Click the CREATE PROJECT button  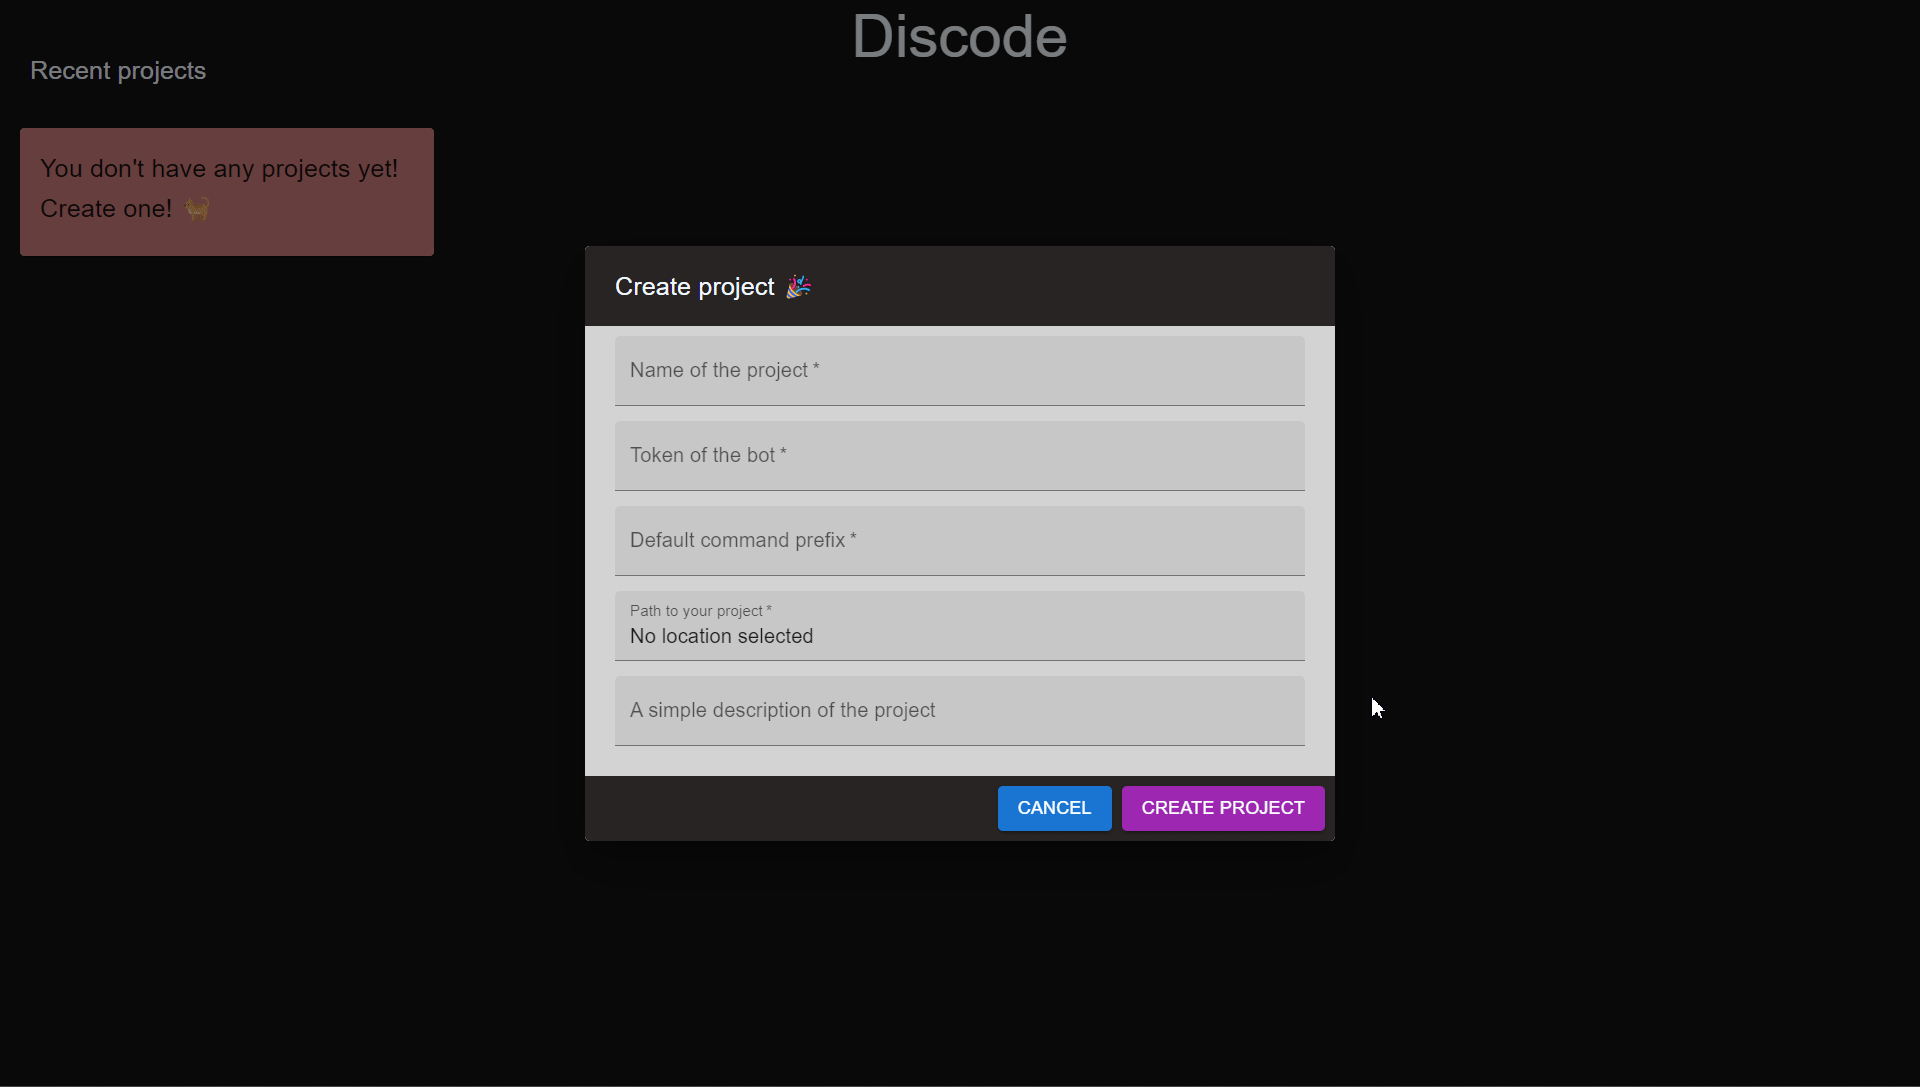(x=1223, y=808)
